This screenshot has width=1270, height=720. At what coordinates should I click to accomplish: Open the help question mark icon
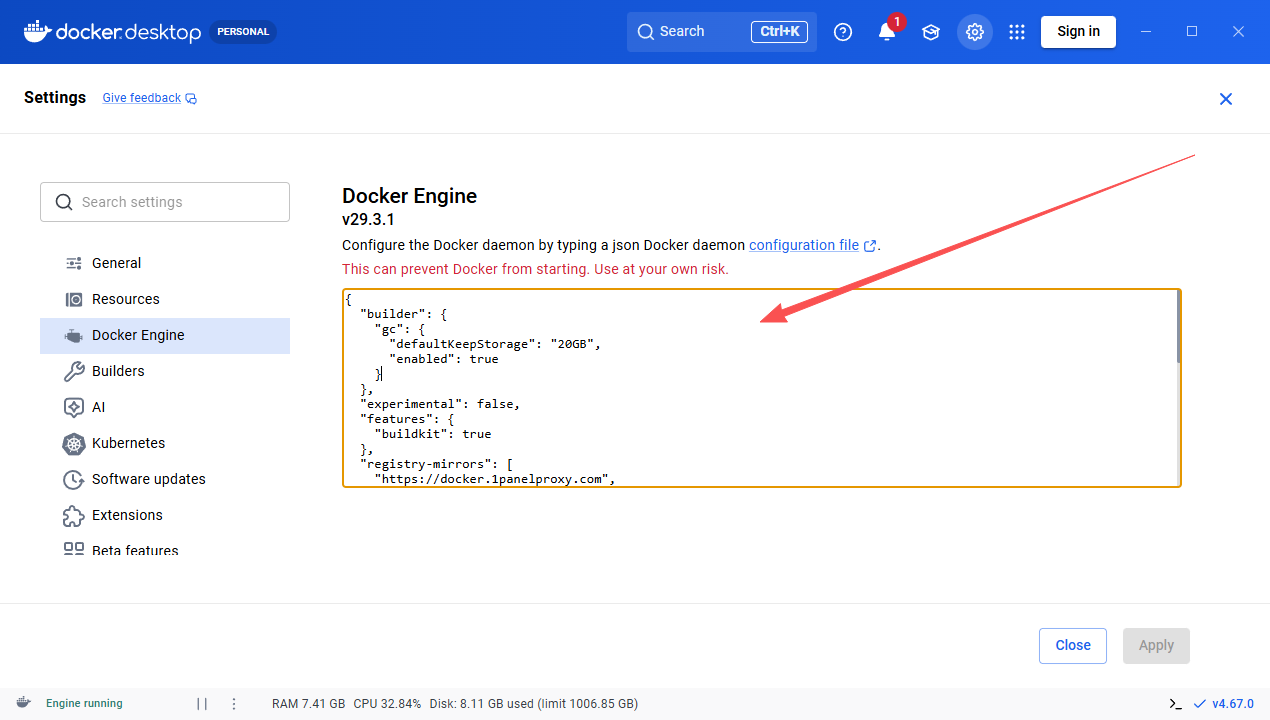[x=843, y=32]
